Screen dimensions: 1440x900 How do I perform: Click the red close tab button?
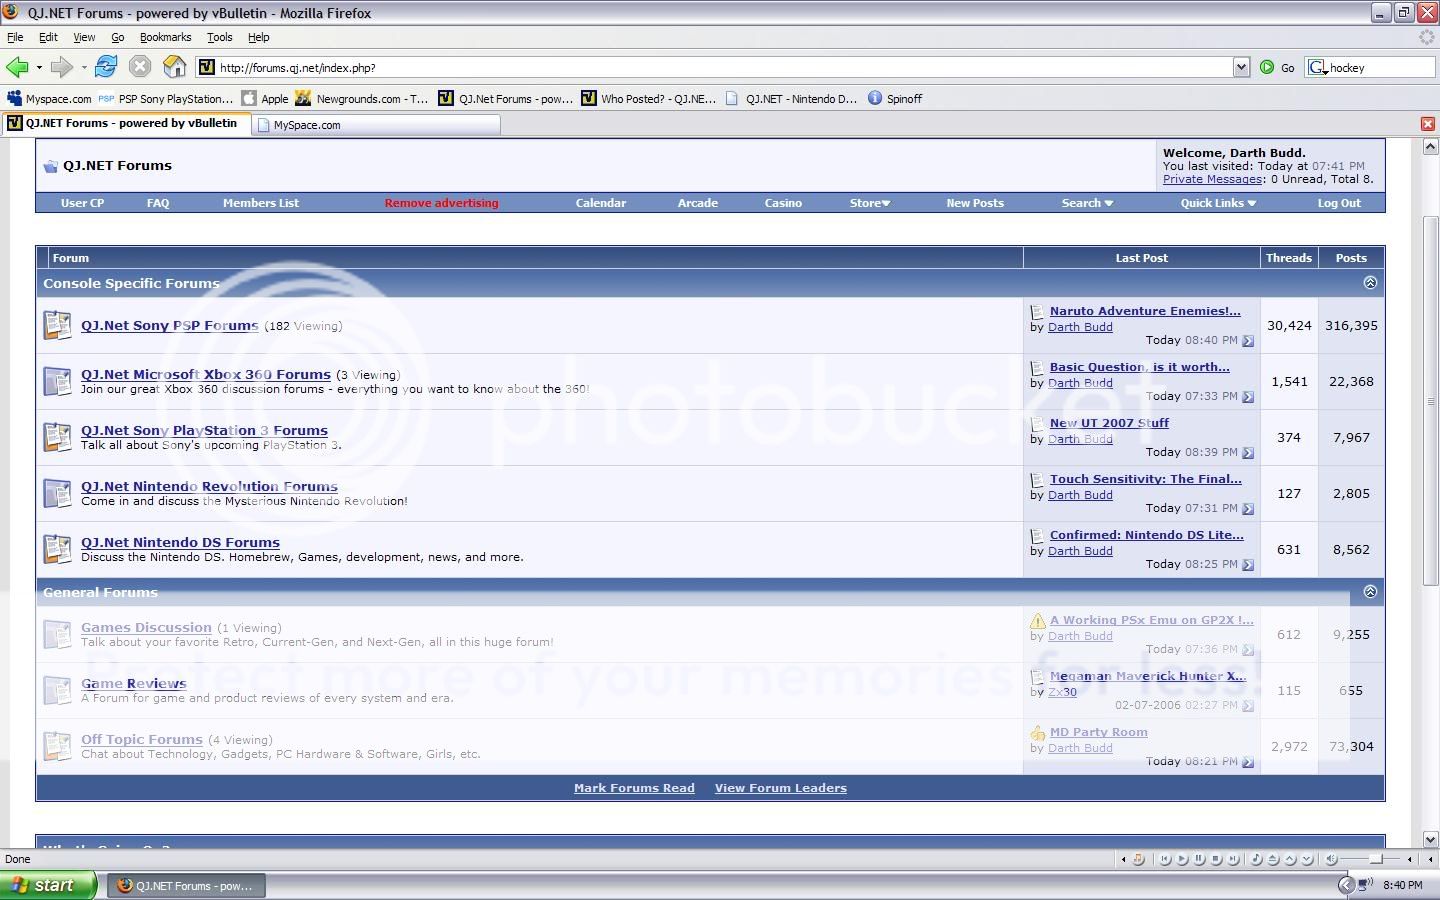(x=1428, y=124)
